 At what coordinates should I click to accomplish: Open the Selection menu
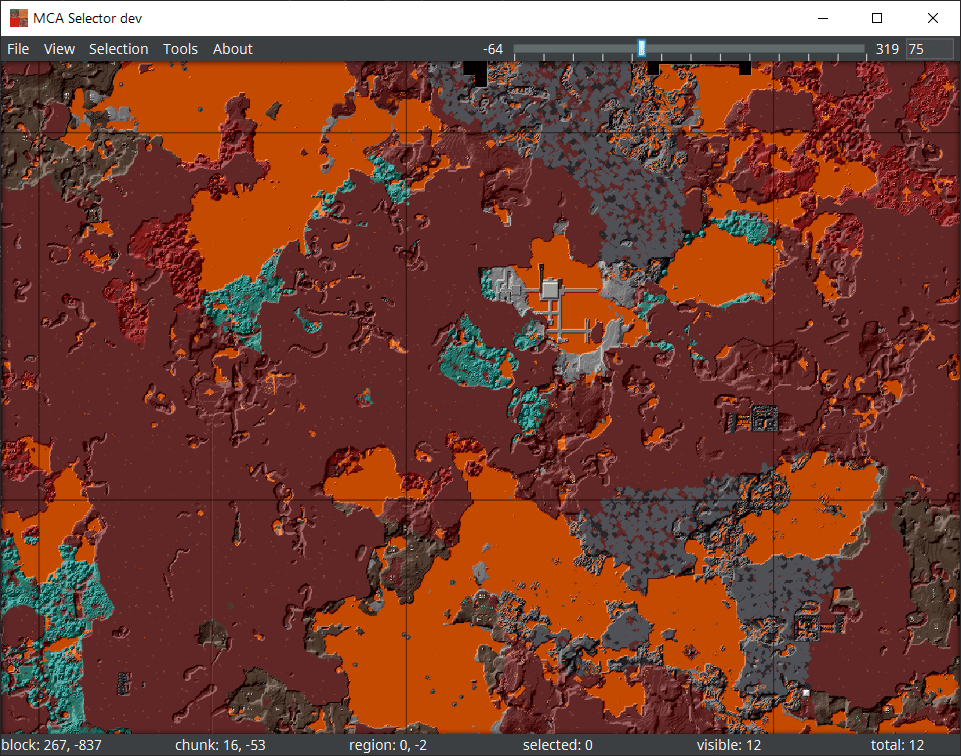[x=118, y=48]
